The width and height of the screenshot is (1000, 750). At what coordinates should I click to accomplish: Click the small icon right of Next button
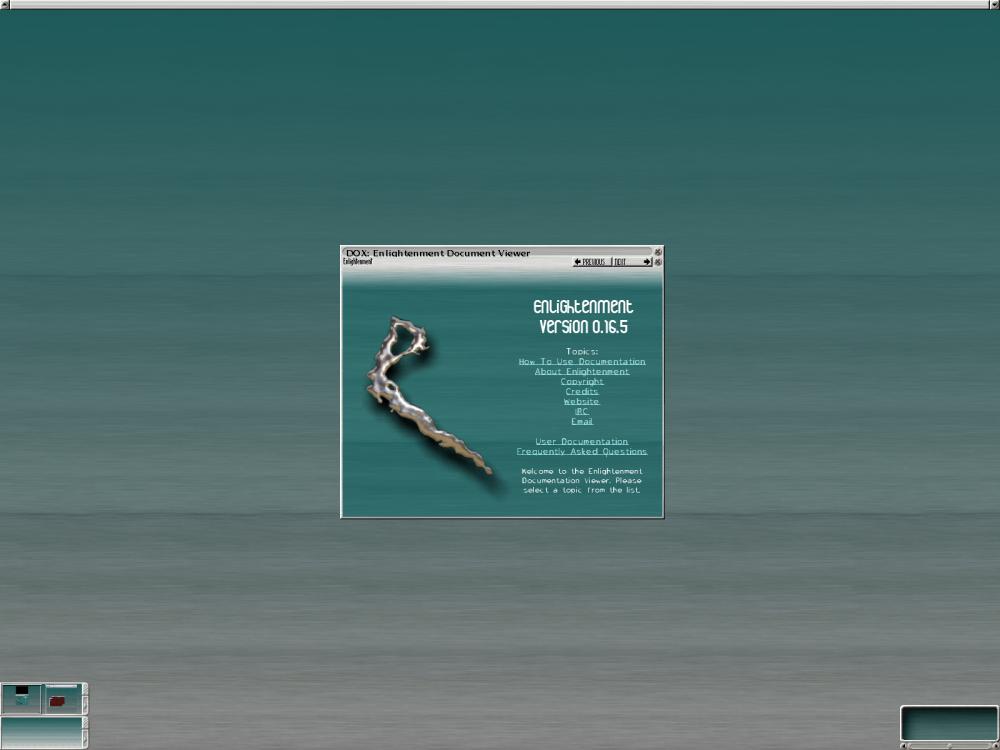pyautogui.click(x=658, y=262)
